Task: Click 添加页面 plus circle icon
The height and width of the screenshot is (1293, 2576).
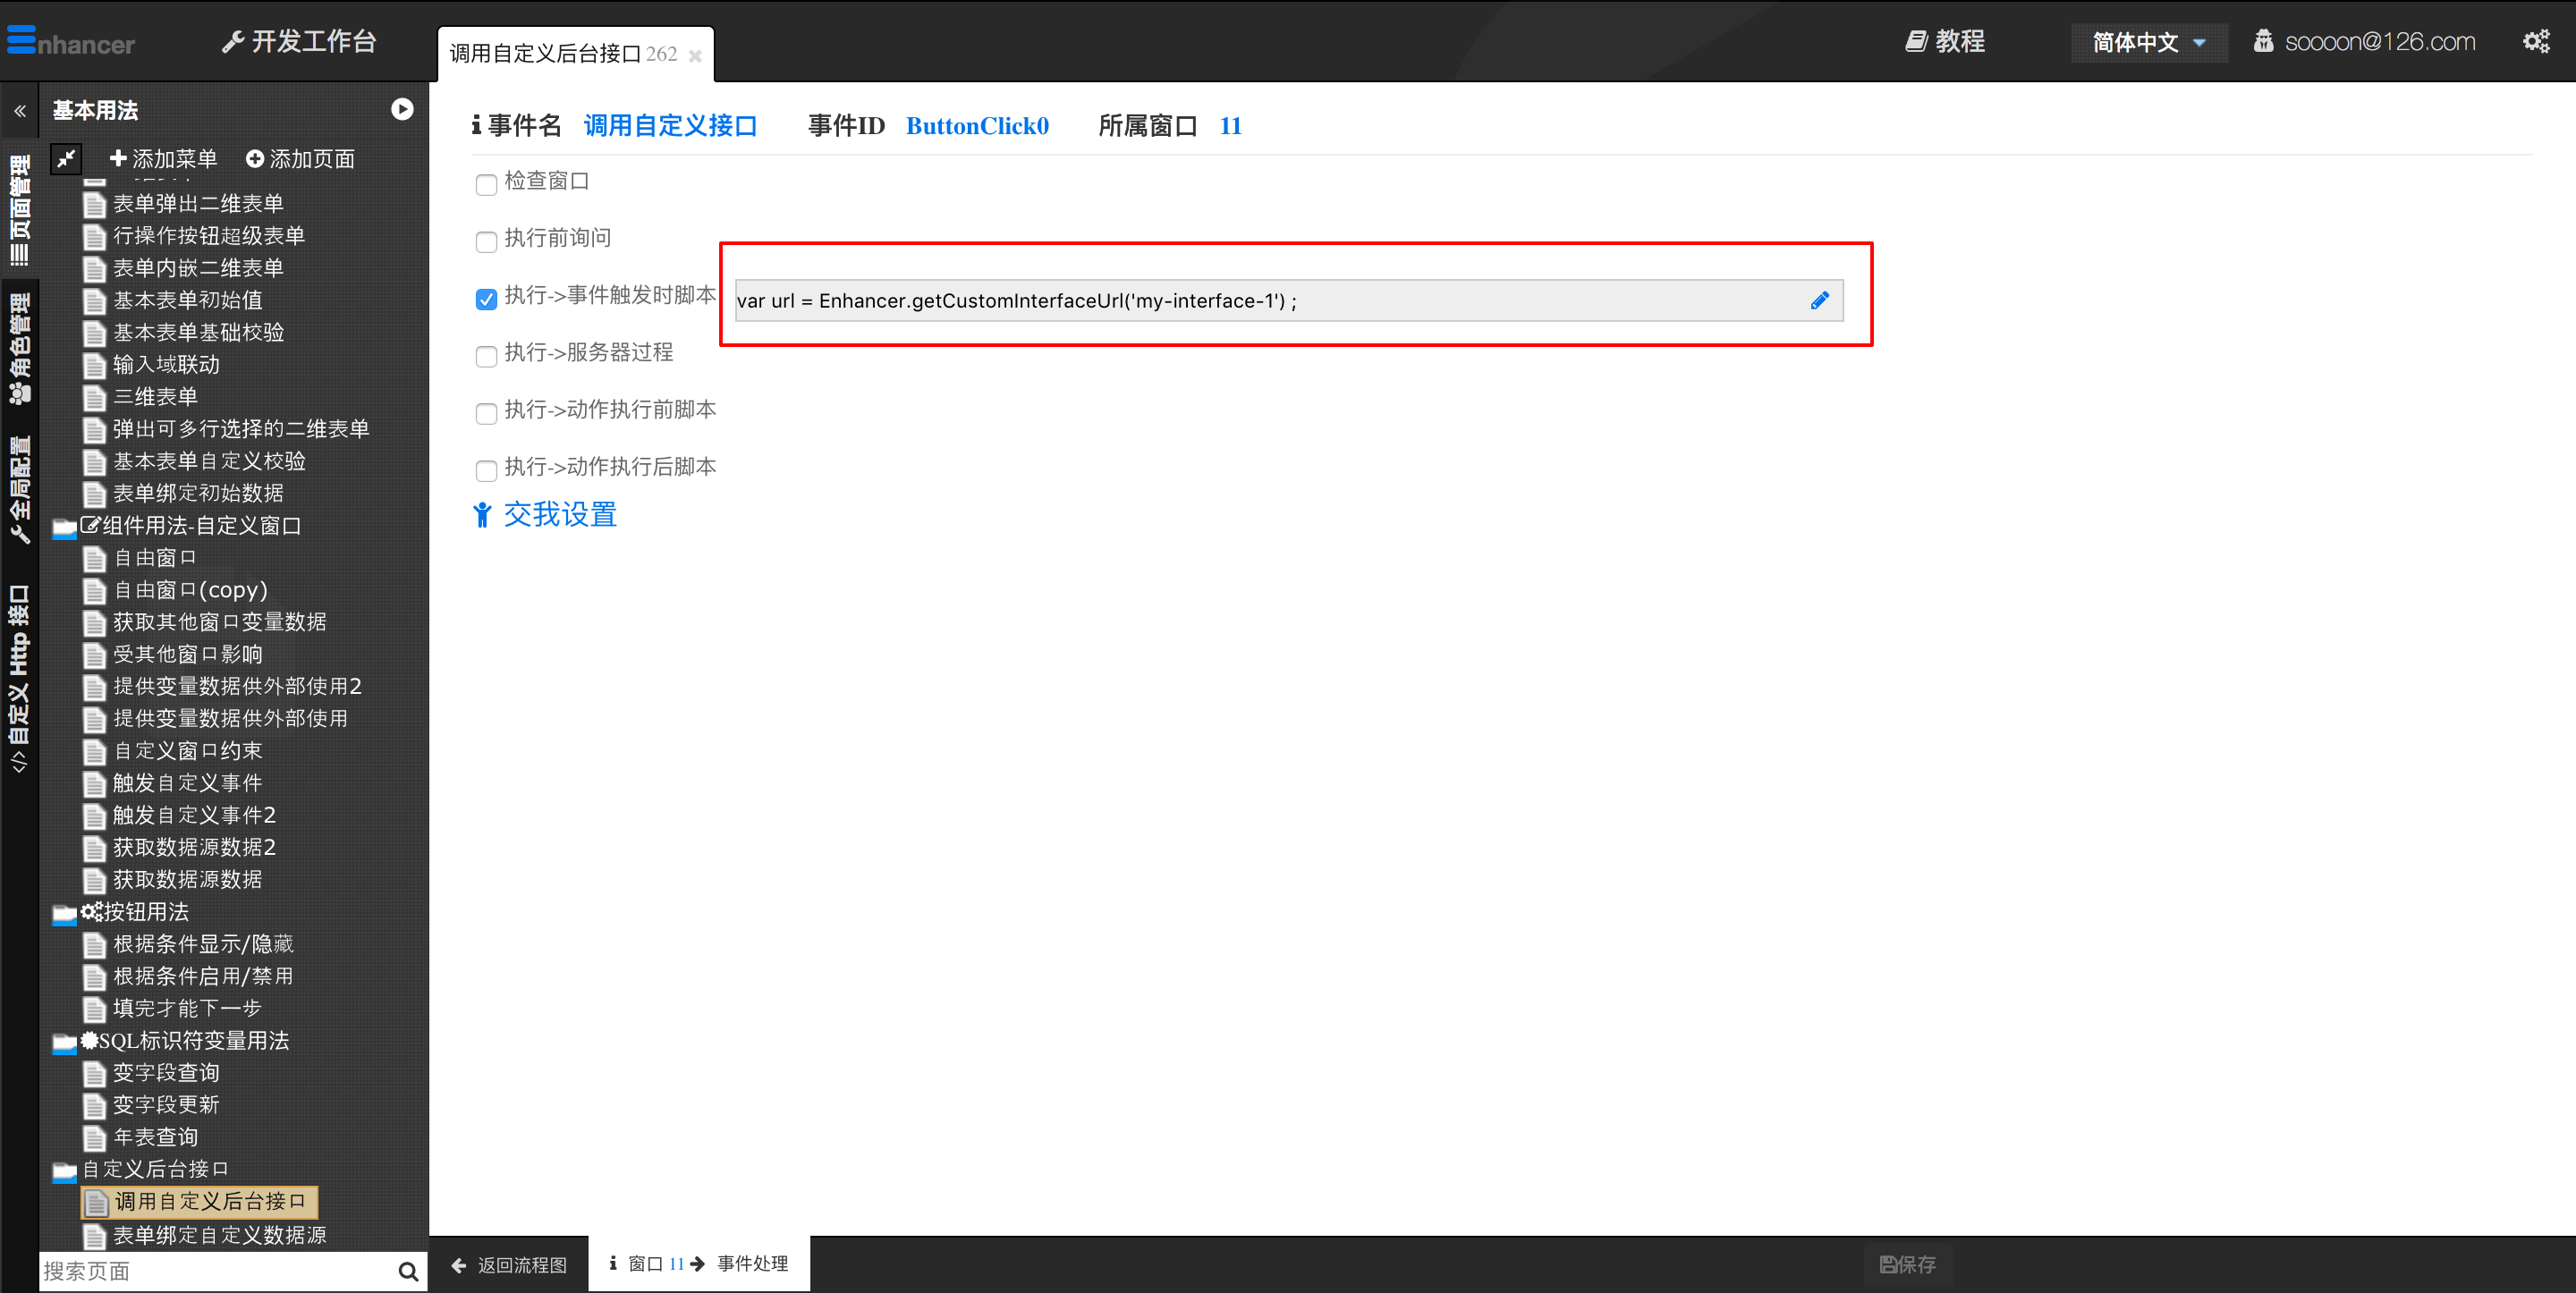Action: click(x=254, y=158)
